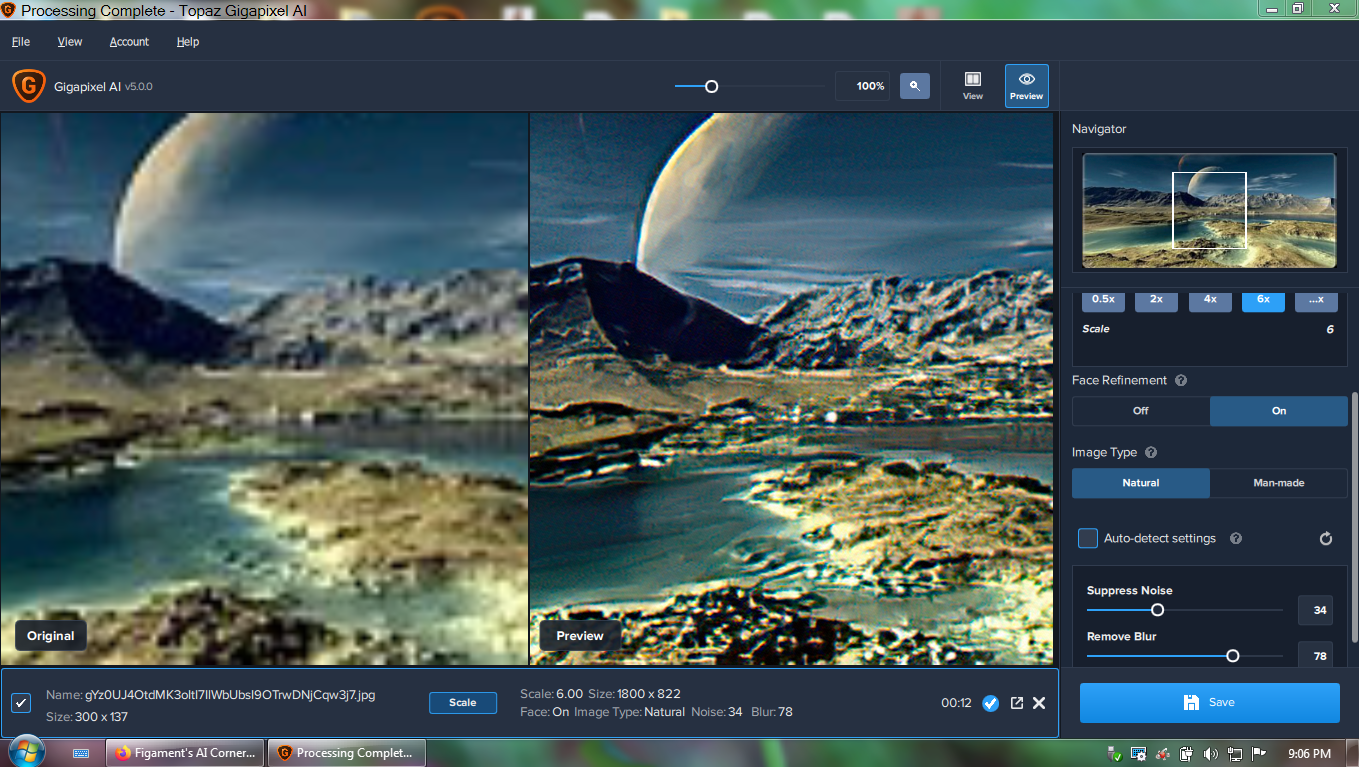The image size is (1359, 767).
Task: Click the Remove Blur value field 78
Action: point(1315,655)
